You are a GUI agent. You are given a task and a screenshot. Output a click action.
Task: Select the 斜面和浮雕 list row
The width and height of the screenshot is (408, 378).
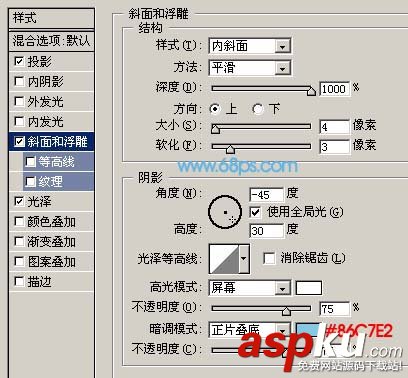point(52,141)
